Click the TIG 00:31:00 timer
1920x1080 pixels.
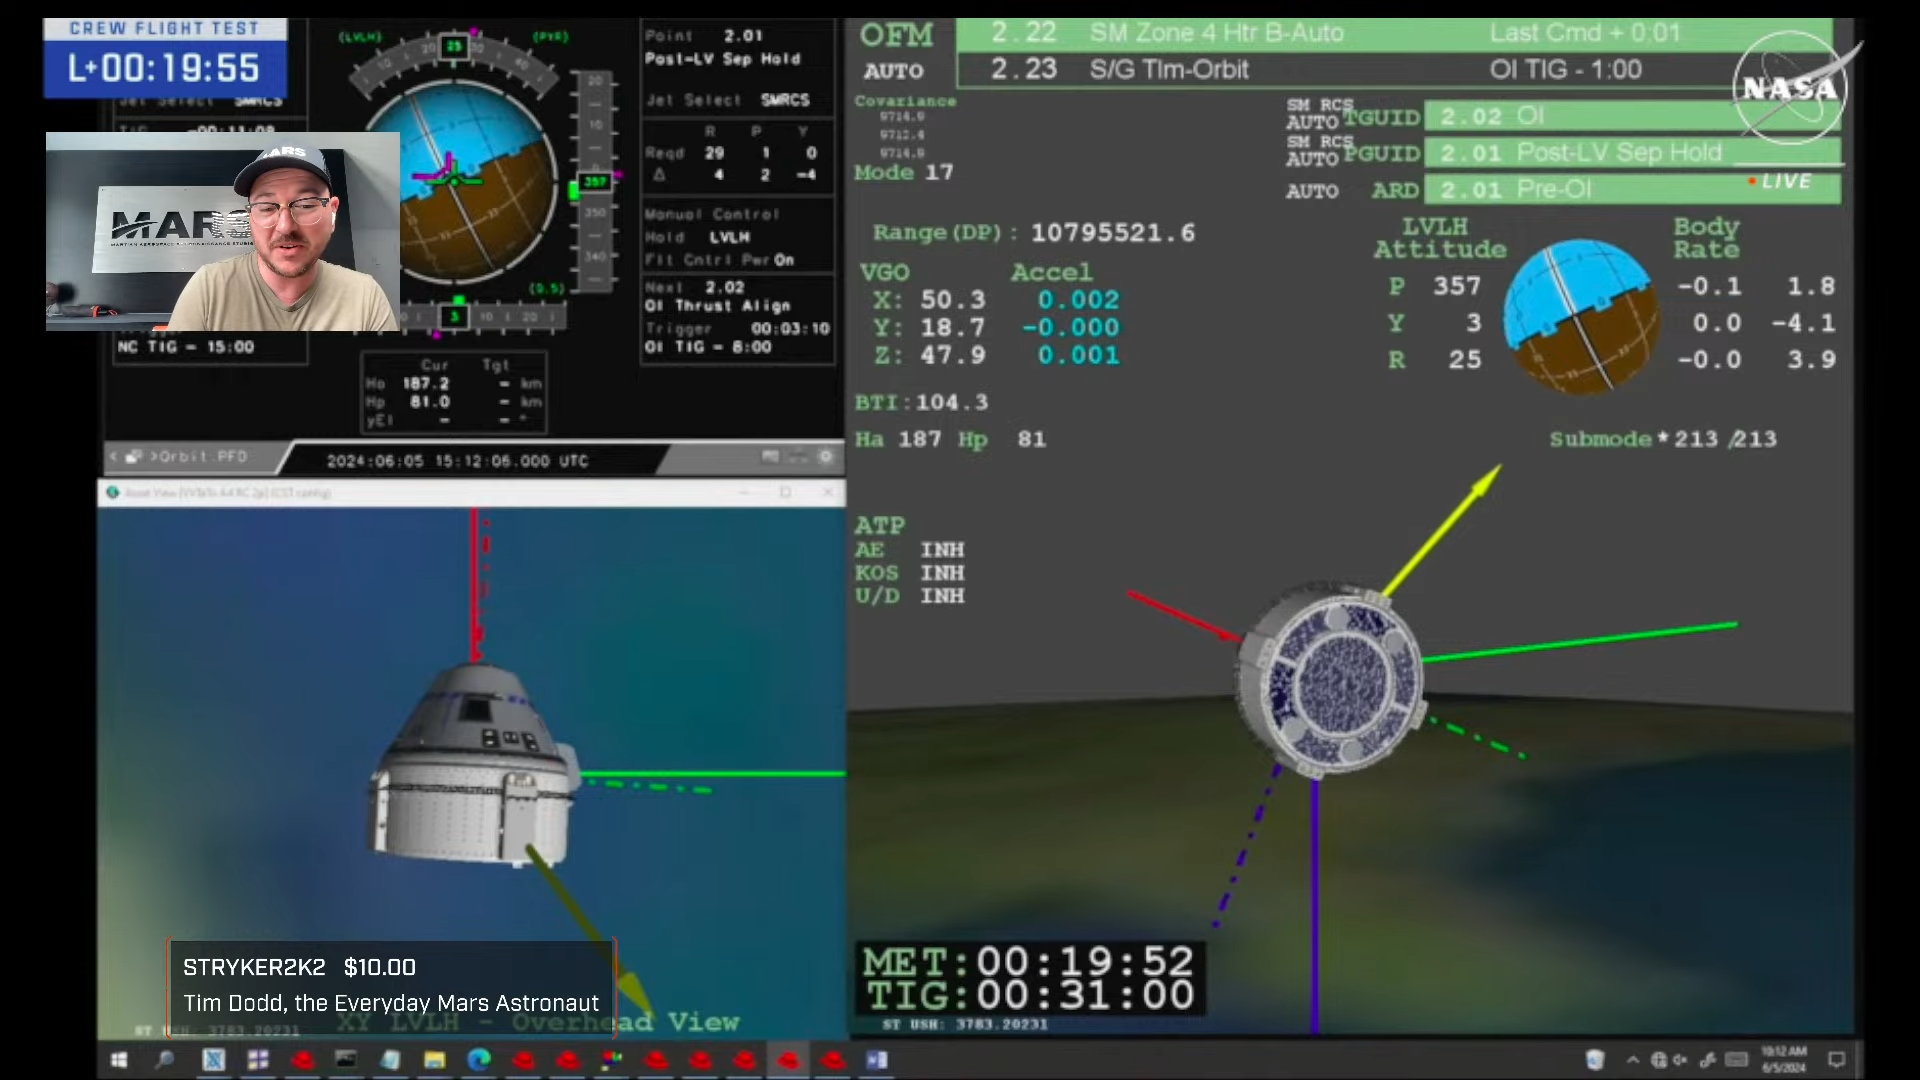tap(1028, 995)
